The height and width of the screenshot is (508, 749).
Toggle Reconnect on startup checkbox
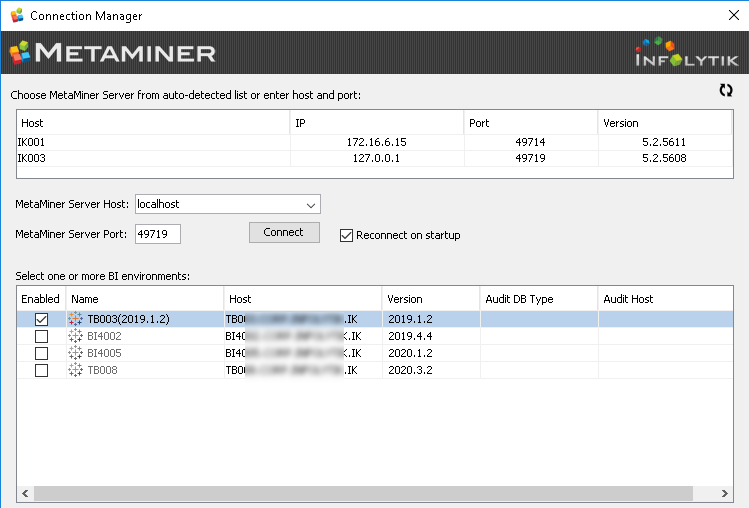point(347,236)
